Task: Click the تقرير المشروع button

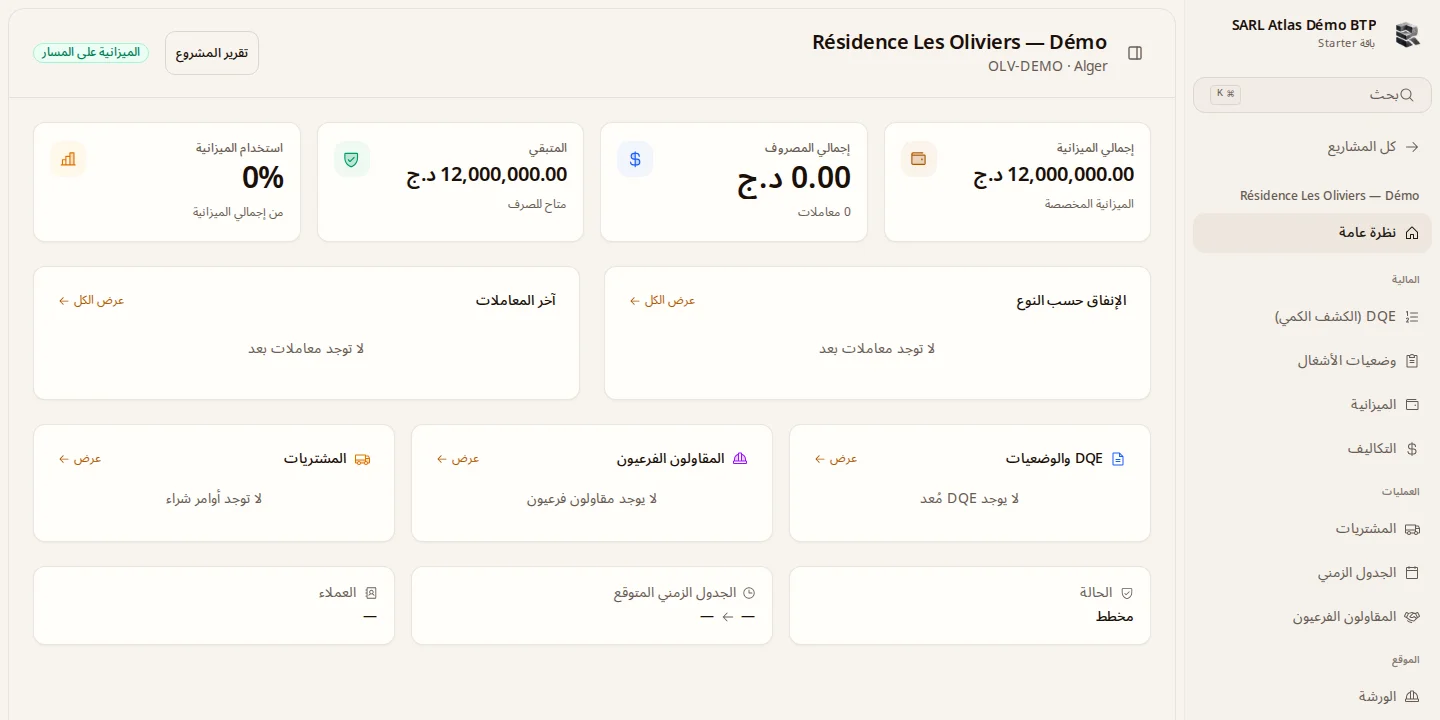Action: tap(212, 53)
